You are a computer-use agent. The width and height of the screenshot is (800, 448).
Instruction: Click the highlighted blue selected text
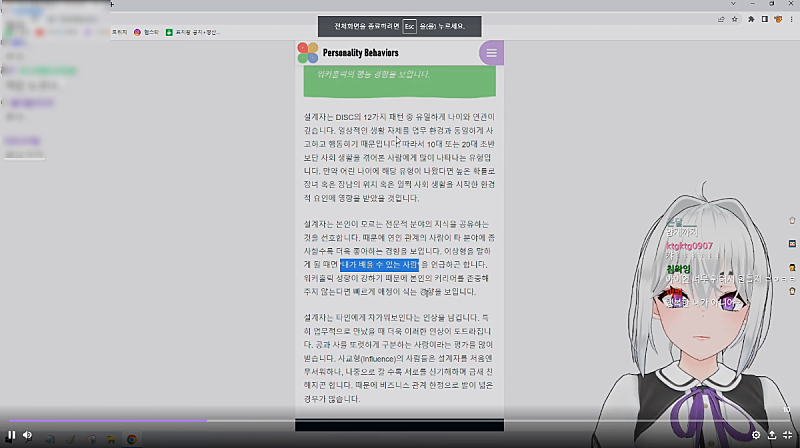pyautogui.click(x=380, y=264)
